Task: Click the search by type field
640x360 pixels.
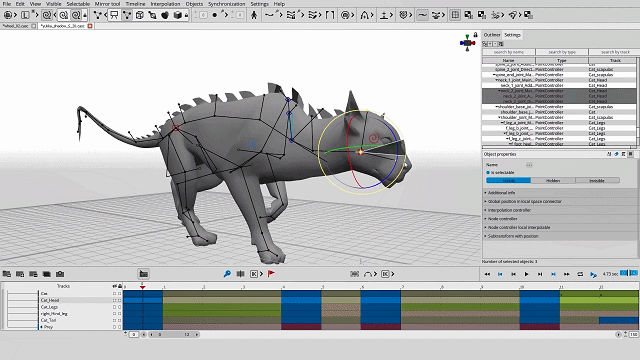Action: pyautogui.click(x=562, y=52)
